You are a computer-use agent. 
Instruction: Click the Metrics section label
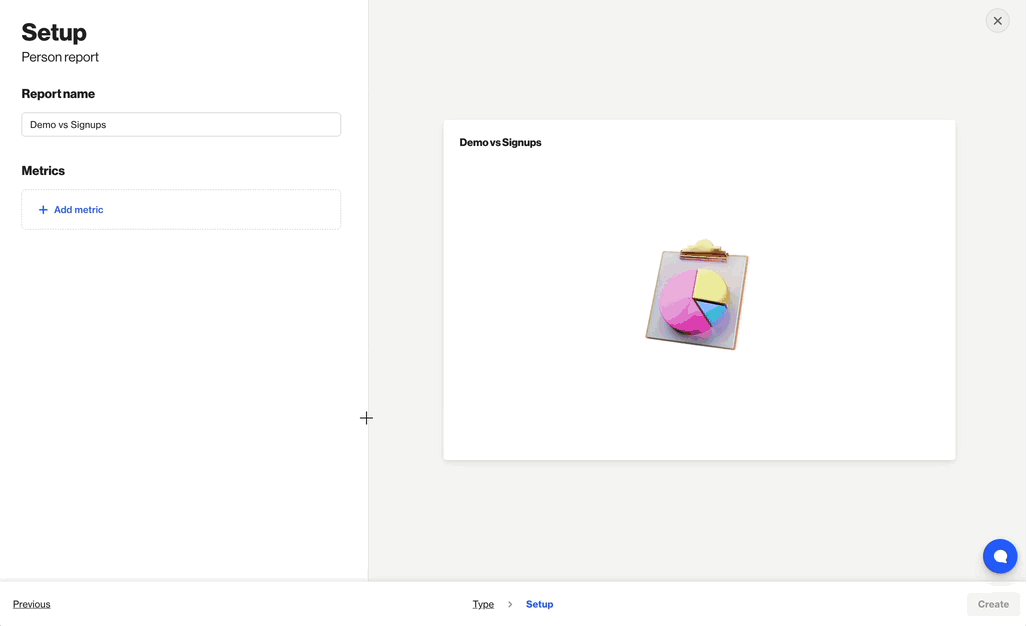[x=43, y=171]
